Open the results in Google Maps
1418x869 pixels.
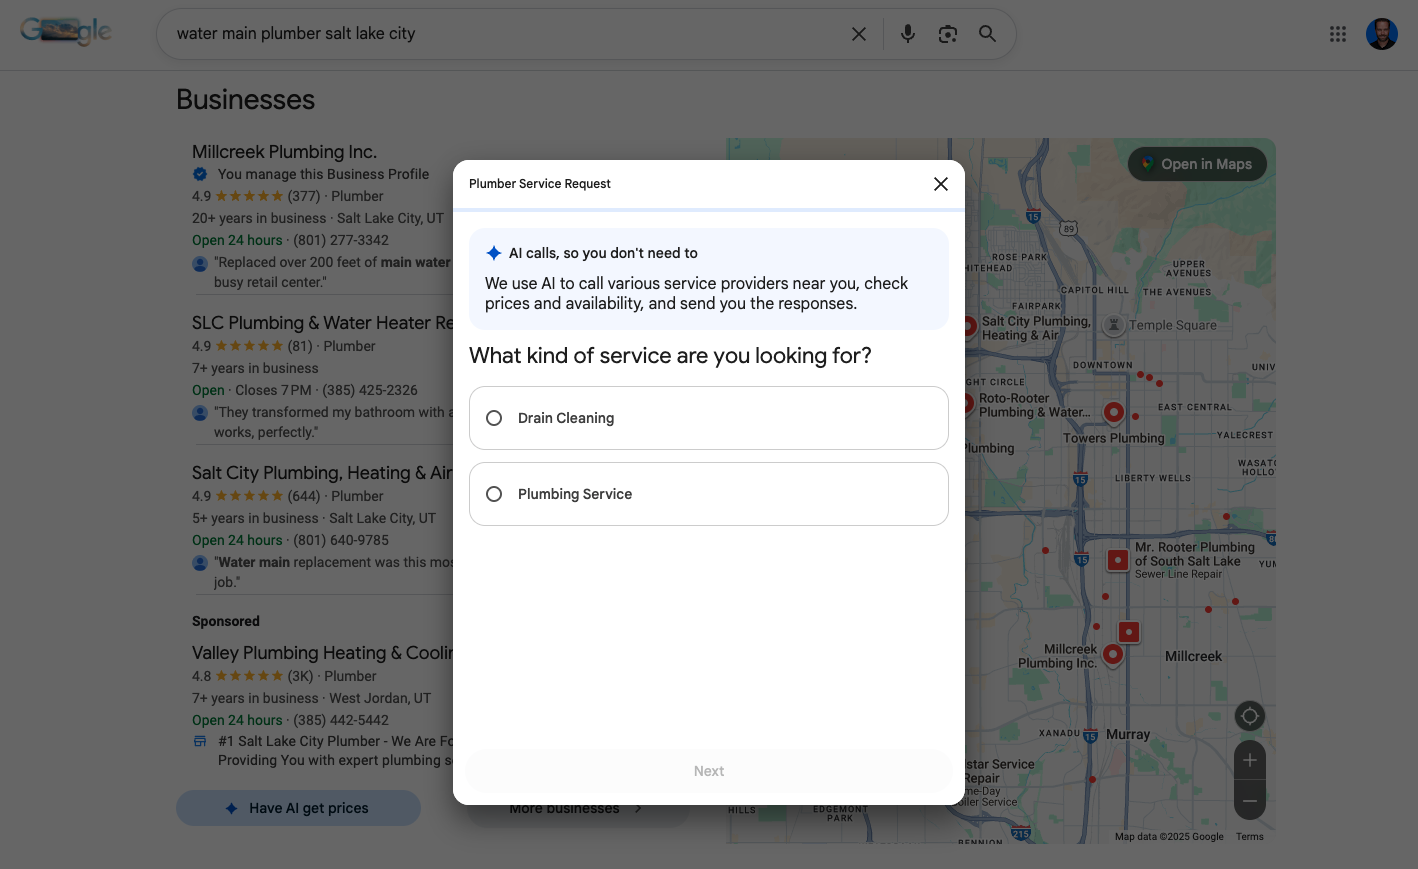(x=1197, y=163)
